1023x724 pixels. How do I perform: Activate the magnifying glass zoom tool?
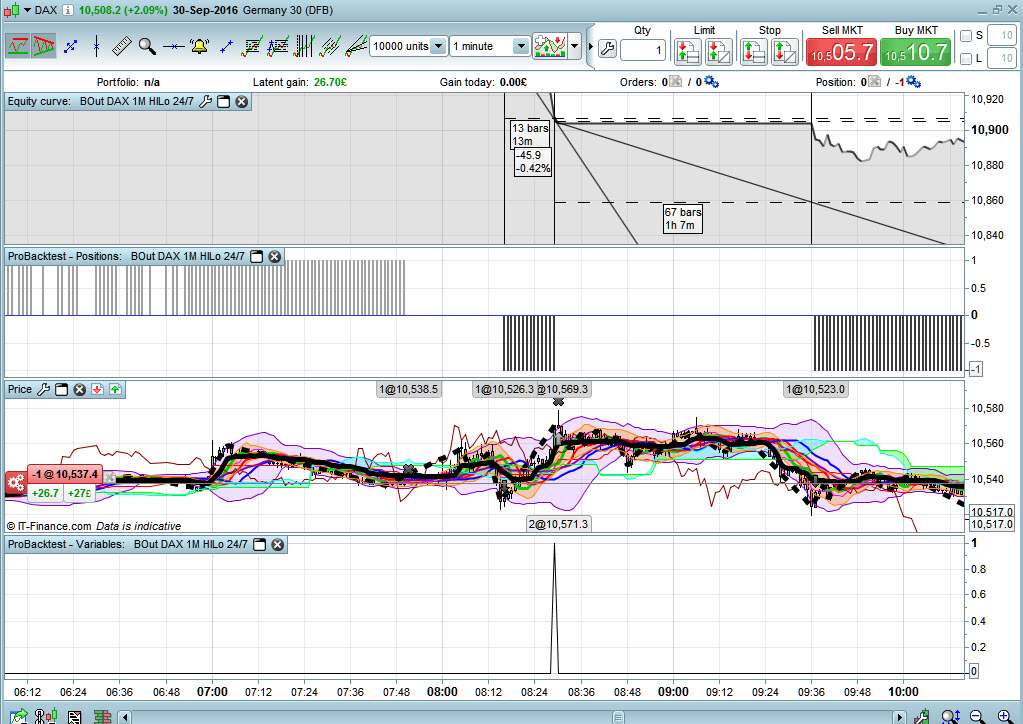coord(147,46)
